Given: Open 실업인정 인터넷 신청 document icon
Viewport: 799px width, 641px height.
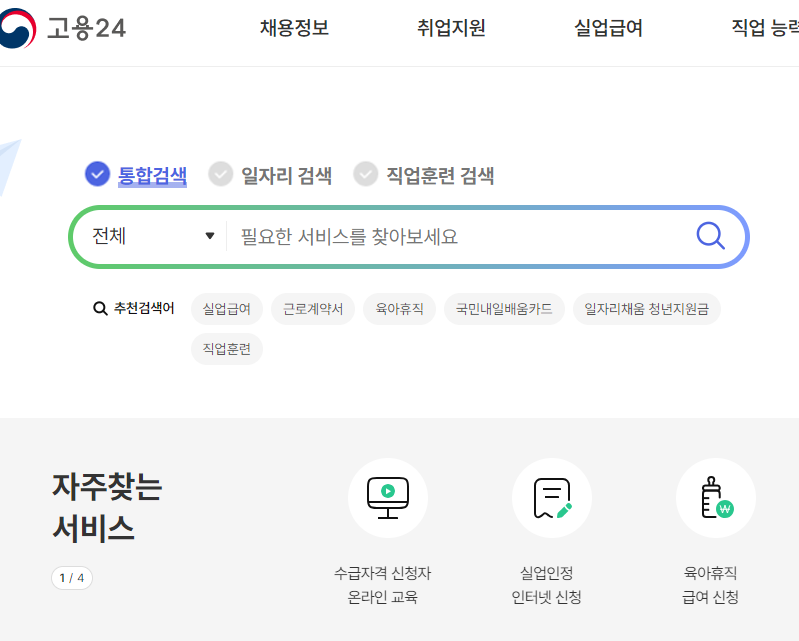Looking at the screenshot, I should click(552, 498).
